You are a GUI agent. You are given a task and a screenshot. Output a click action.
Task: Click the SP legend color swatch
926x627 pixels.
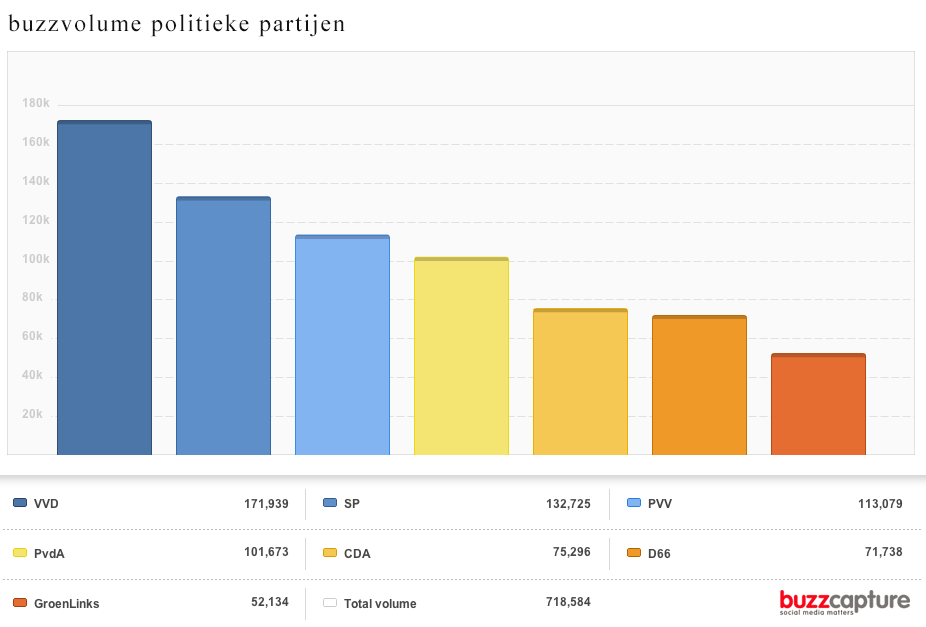coord(330,503)
